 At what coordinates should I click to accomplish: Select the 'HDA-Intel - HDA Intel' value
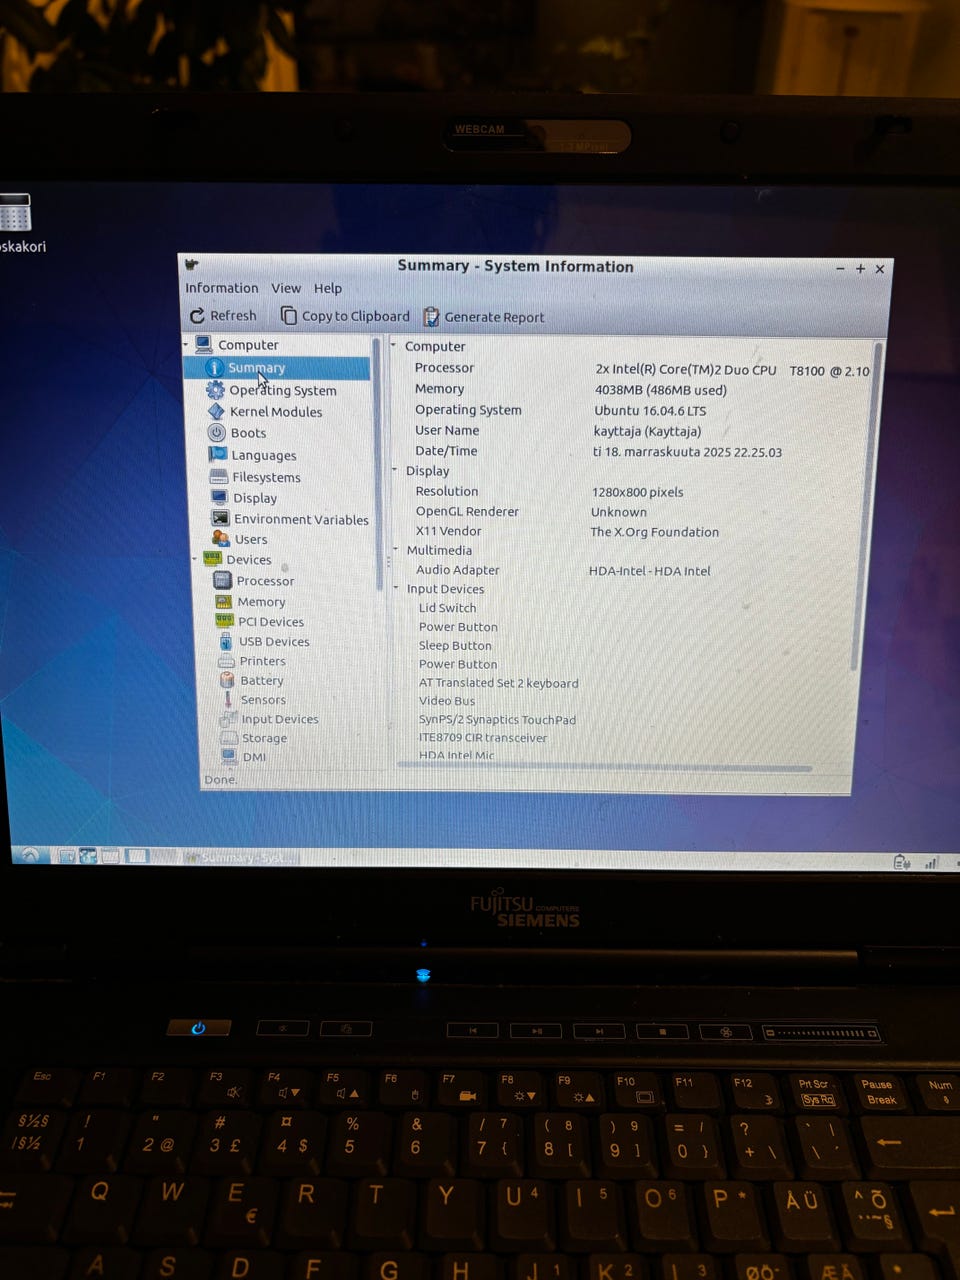click(650, 571)
